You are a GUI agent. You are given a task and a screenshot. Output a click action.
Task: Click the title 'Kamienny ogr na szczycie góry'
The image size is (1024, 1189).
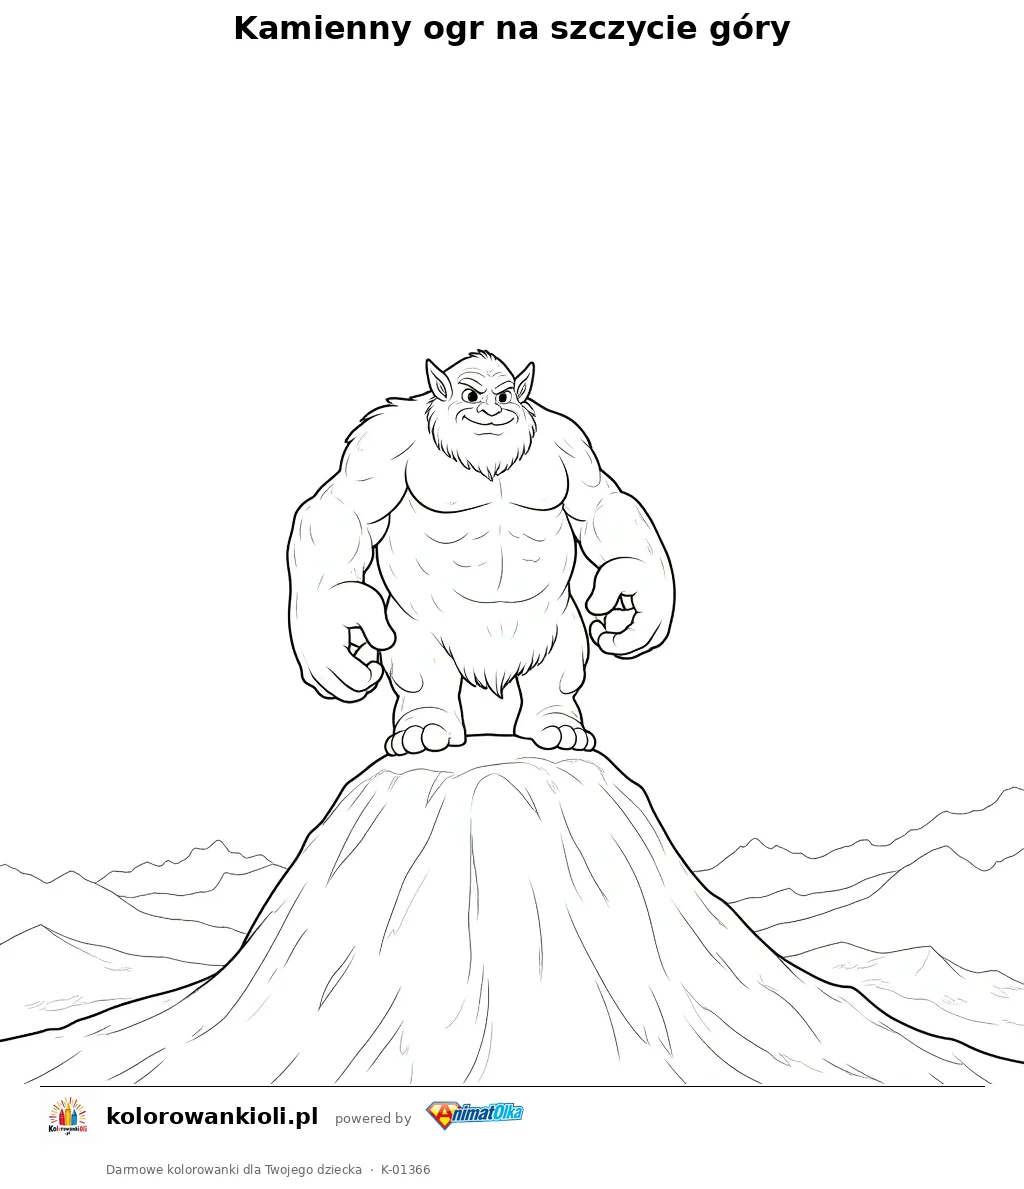pos(512,29)
